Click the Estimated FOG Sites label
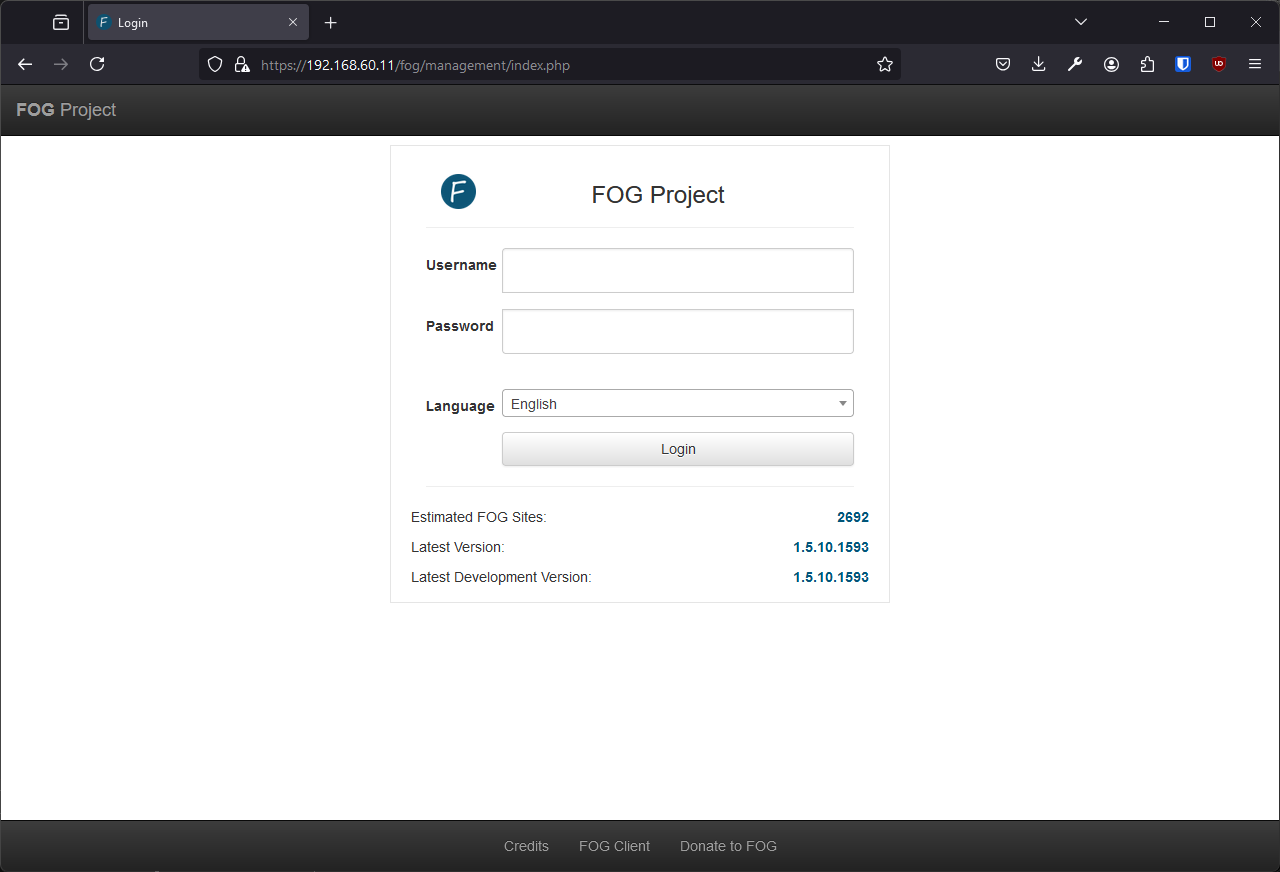 [x=479, y=517]
